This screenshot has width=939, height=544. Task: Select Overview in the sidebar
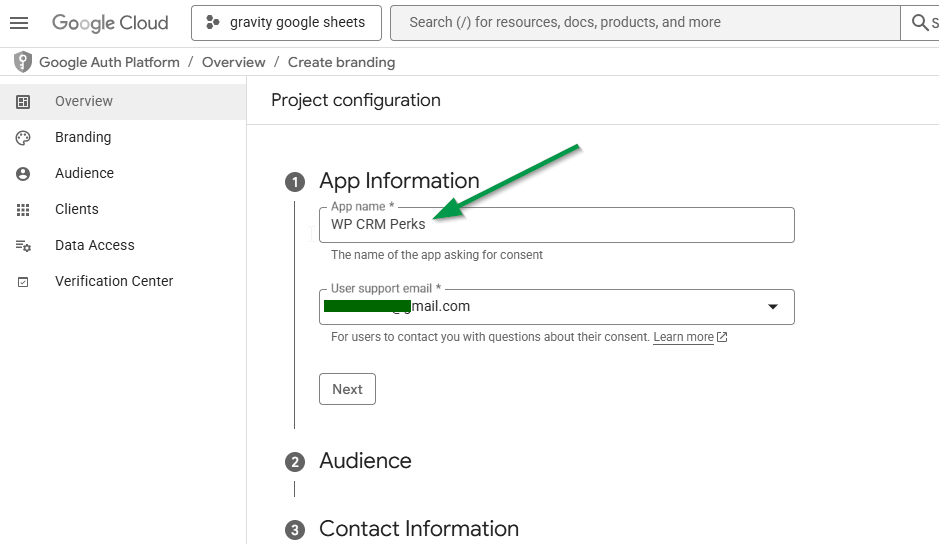pyautogui.click(x=123, y=101)
